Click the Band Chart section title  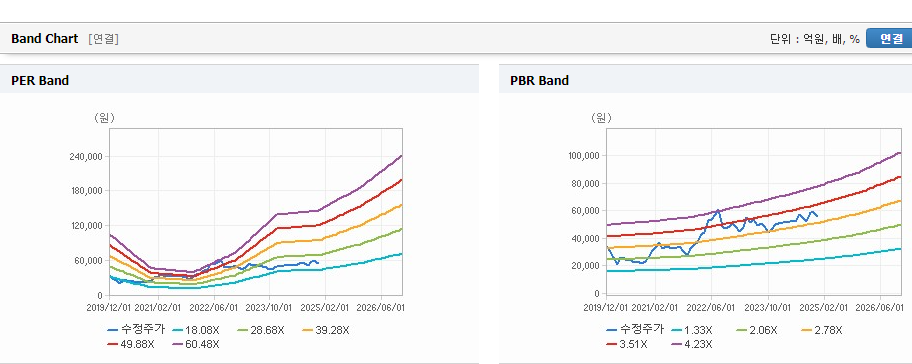click(x=44, y=39)
